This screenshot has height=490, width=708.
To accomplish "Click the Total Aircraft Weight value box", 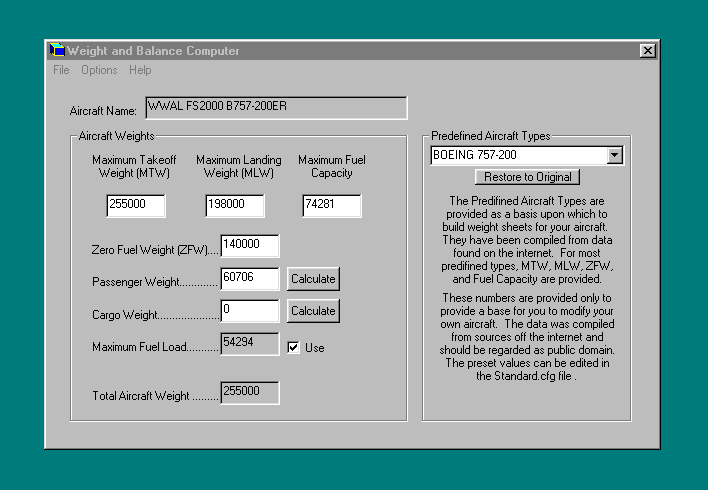I will (x=250, y=393).
